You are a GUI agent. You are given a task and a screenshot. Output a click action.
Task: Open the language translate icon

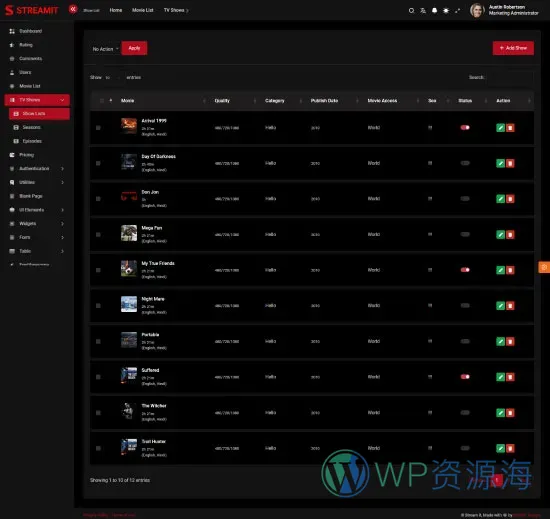pos(423,11)
